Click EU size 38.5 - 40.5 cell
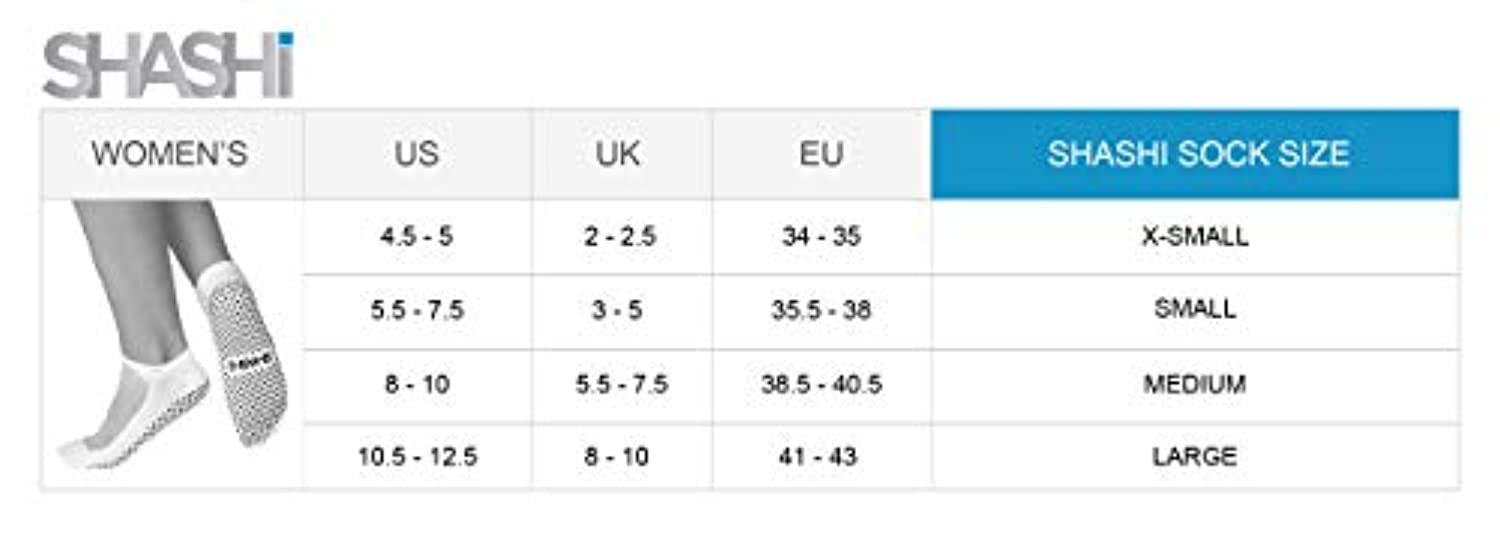The width and height of the screenshot is (1500, 540). pyautogui.click(x=820, y=384)
